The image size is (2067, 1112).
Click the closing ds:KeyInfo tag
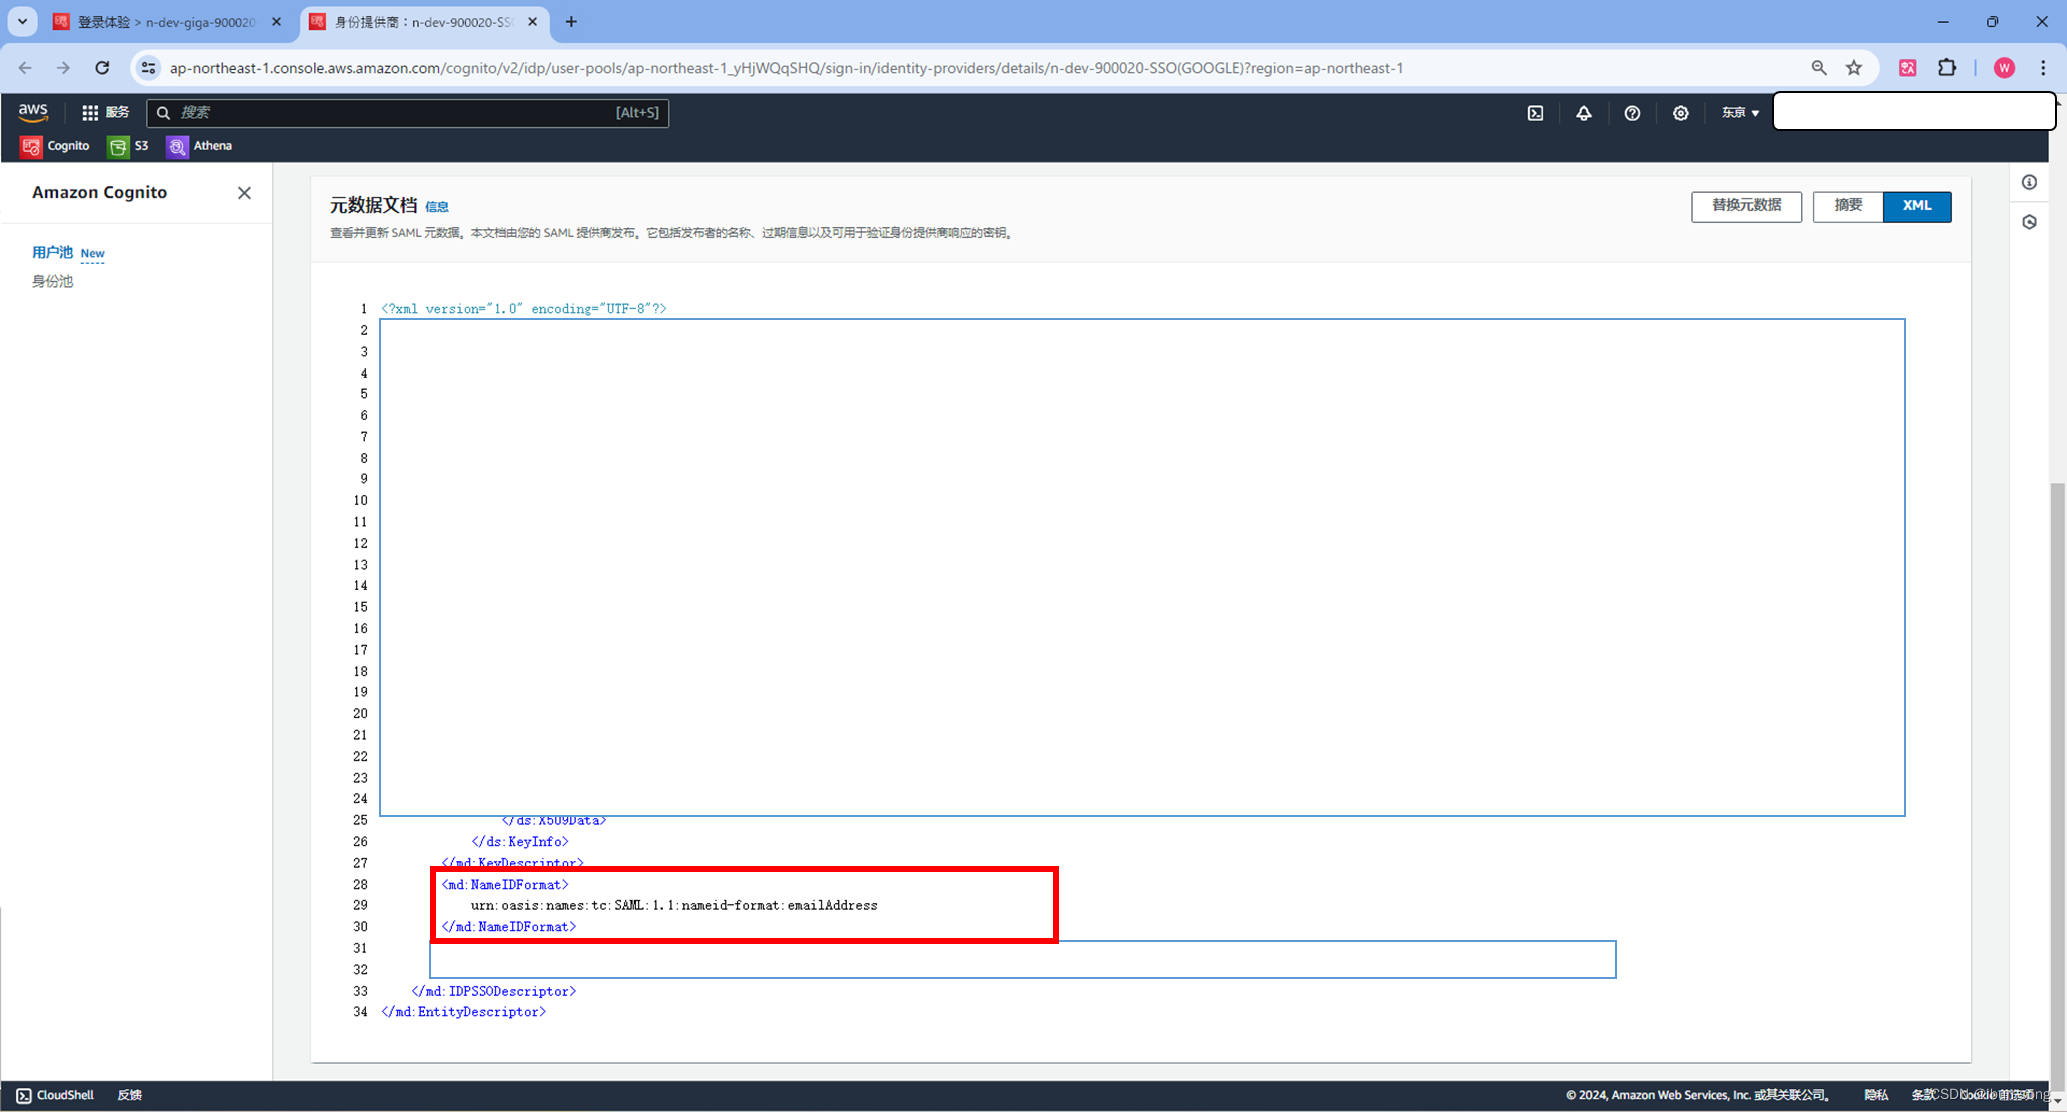(520, 842)
